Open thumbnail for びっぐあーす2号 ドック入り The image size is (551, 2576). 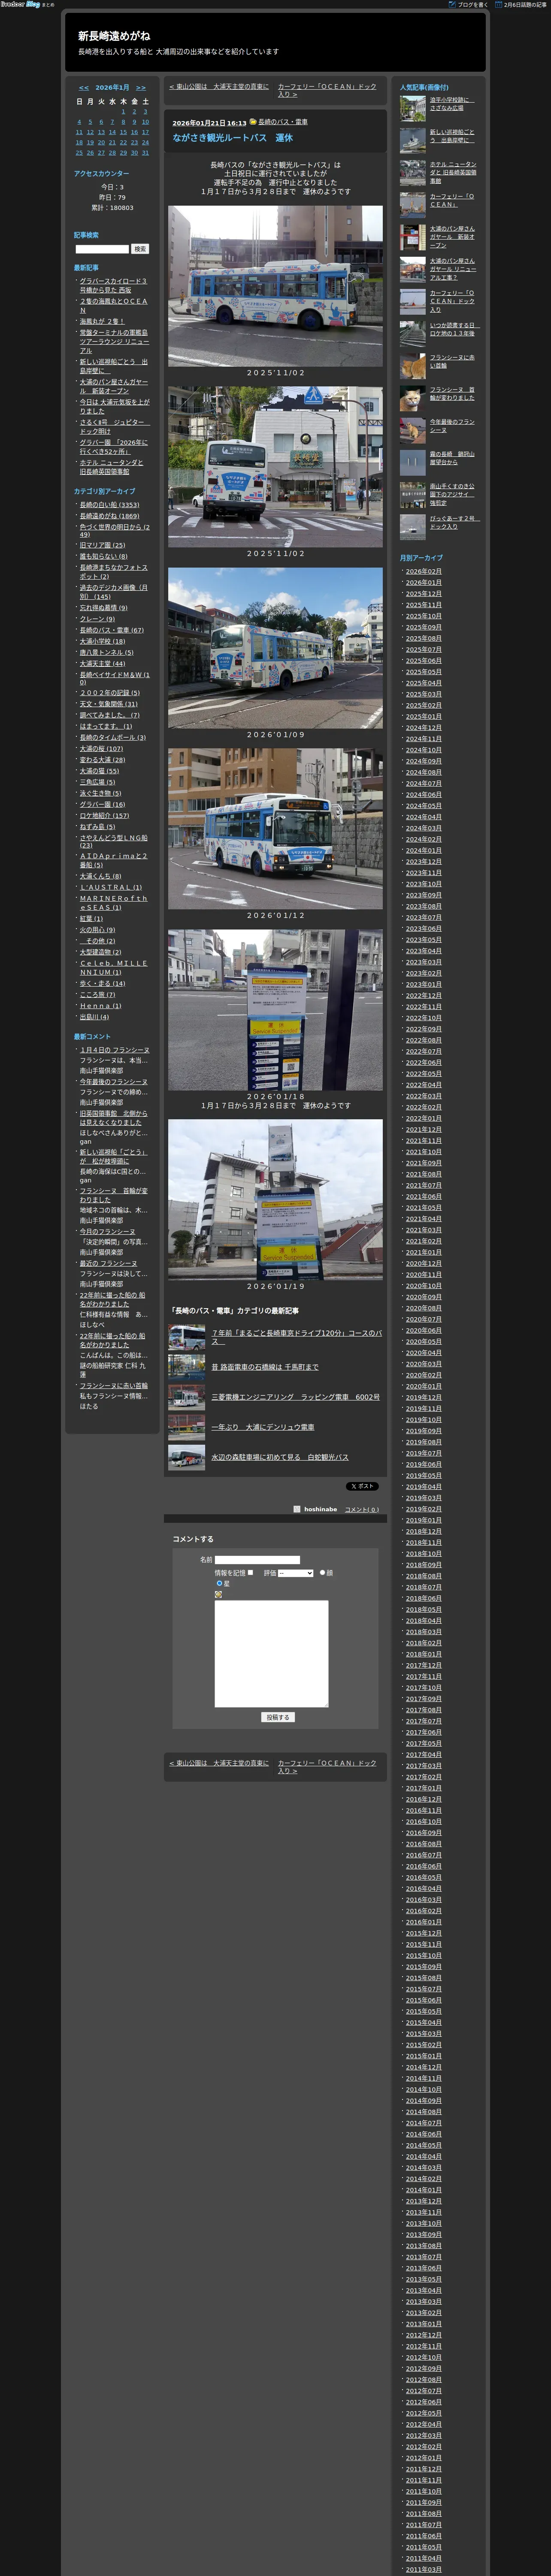413,527
